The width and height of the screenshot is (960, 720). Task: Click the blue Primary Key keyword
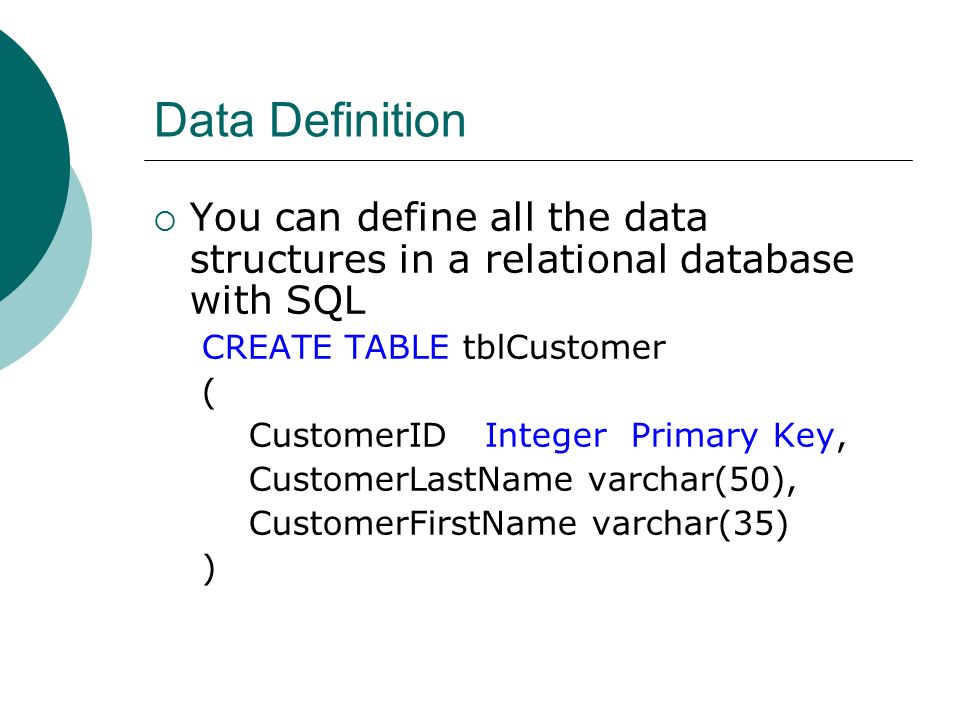coord(733,437)
